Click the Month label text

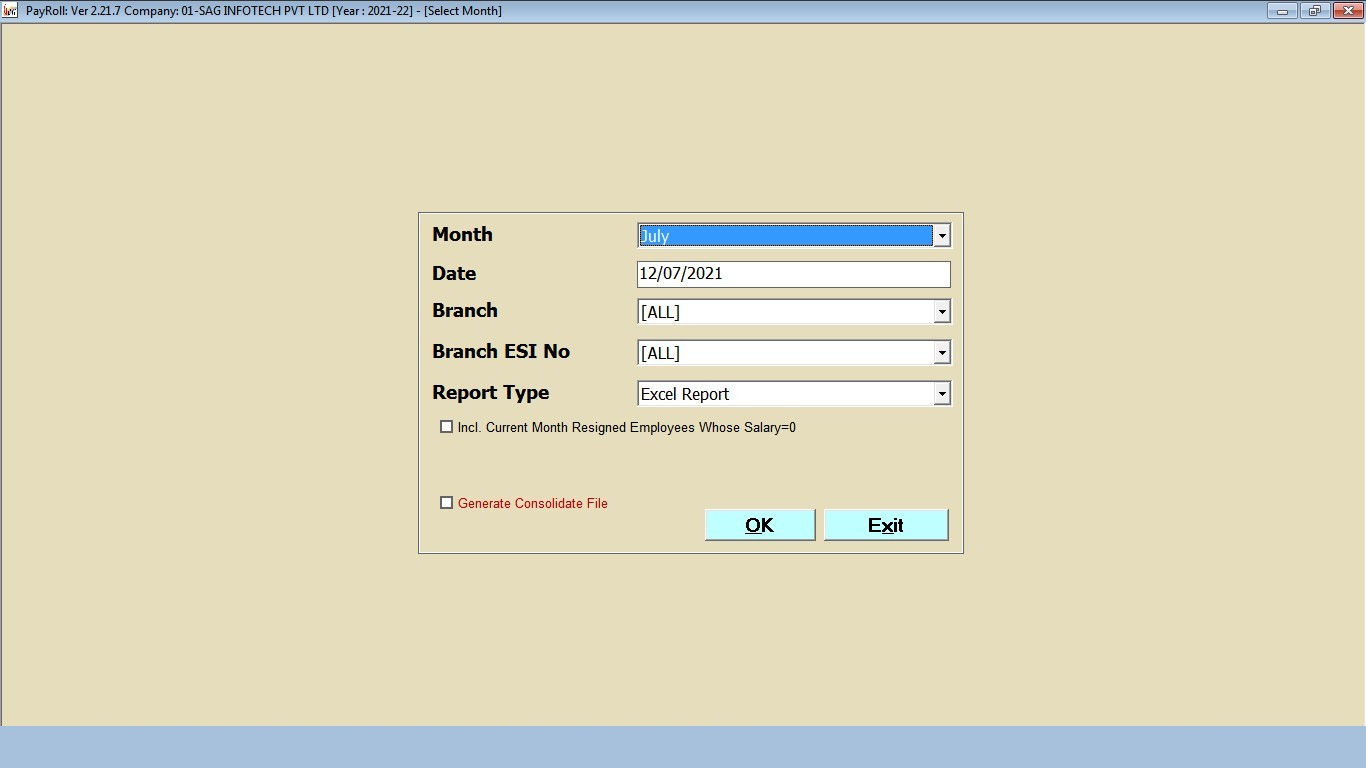click(x=462, y=235)
